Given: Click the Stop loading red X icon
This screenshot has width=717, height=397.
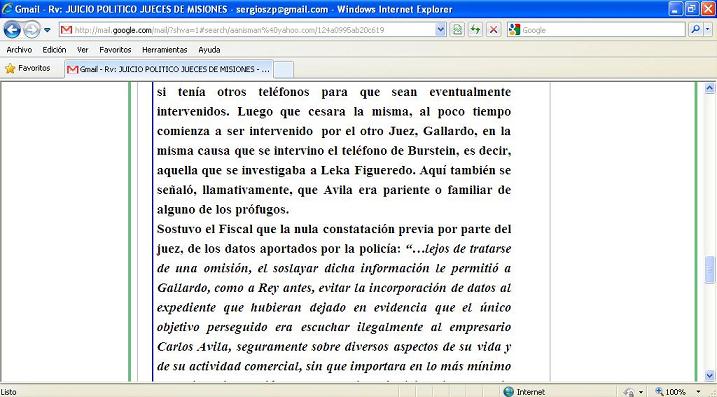Looking at the screenshot, I should [493, 30].
